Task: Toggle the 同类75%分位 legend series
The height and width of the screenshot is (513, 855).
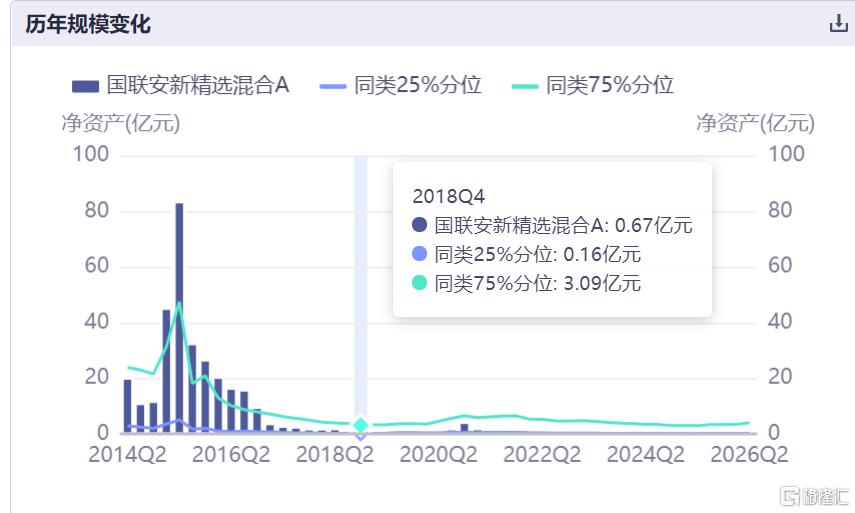Action: (x=592, y=86)
